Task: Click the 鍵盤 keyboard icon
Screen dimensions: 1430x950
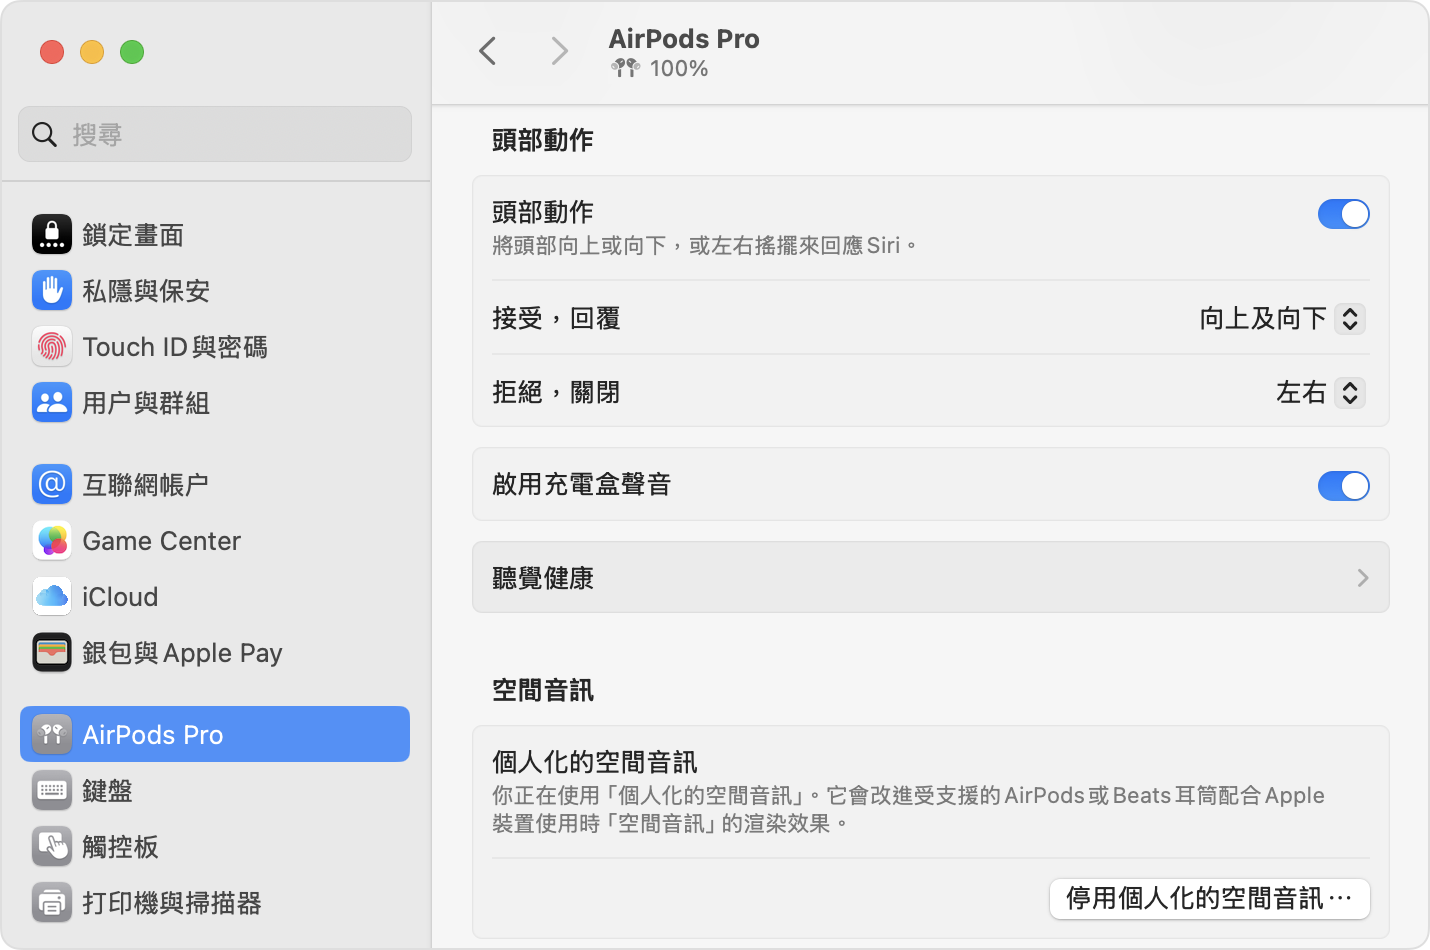Action: click(52, 790)
